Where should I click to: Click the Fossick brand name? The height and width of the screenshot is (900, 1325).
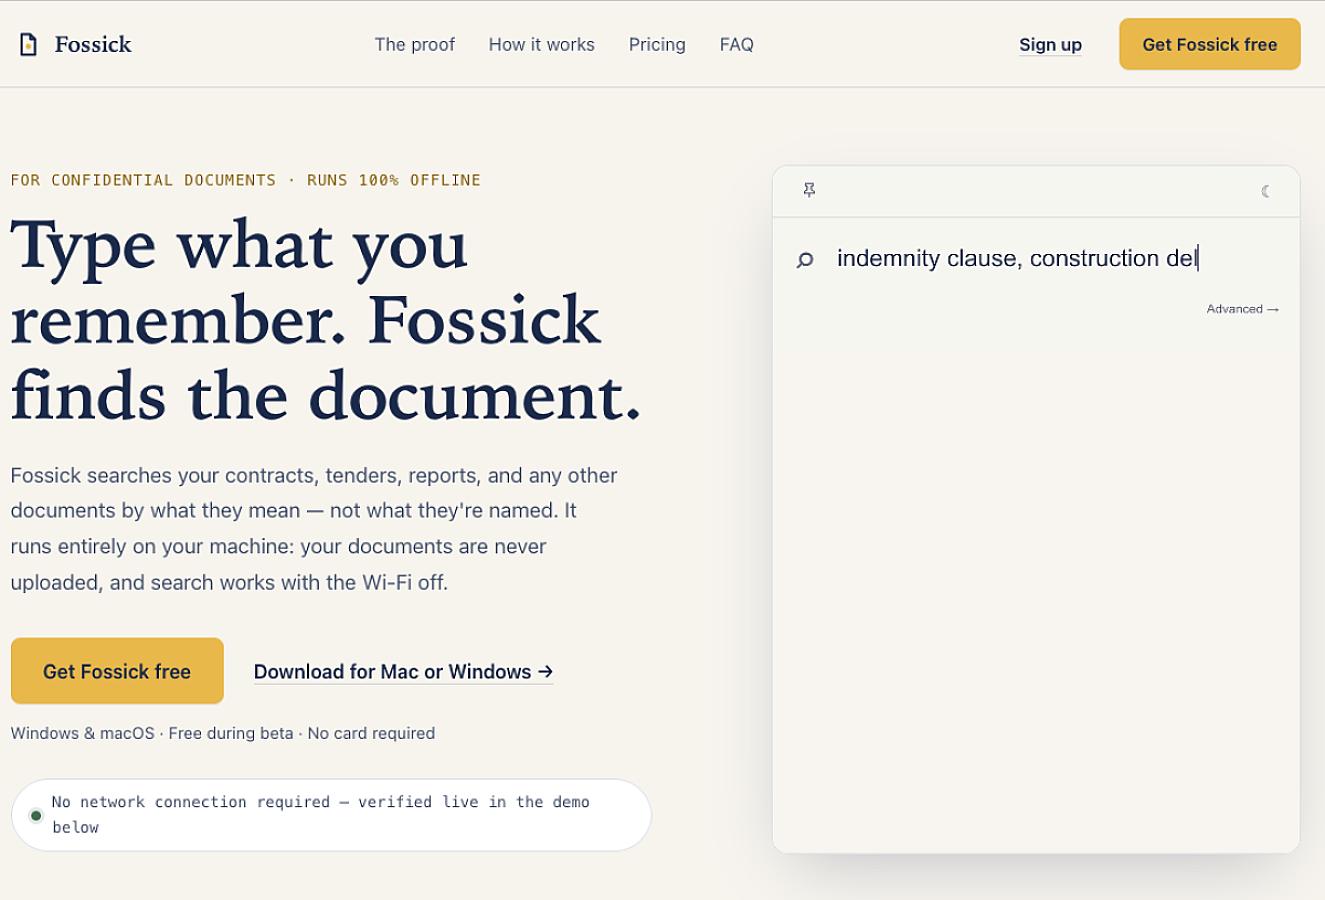93,44
